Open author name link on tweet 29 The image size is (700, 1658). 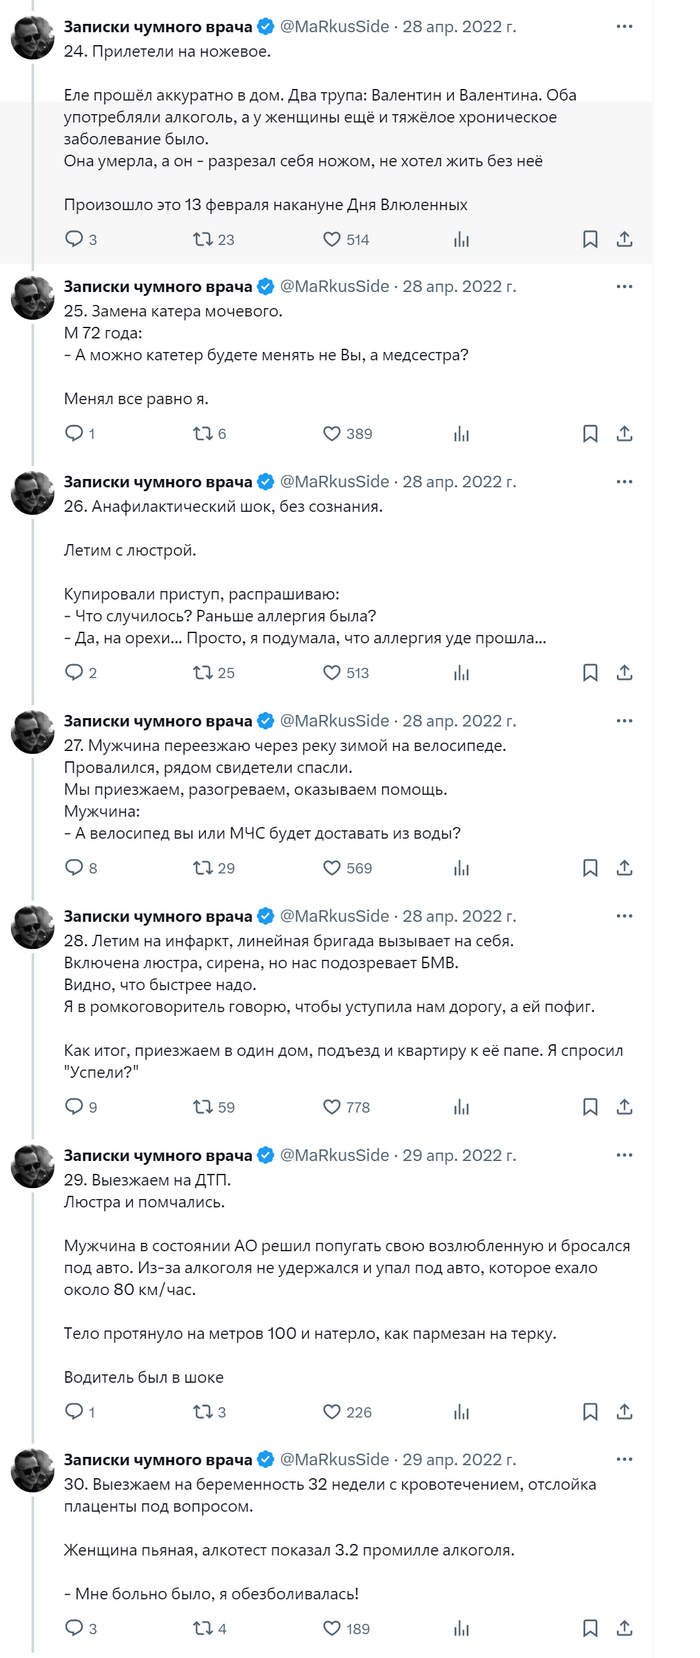[158, 1155]
